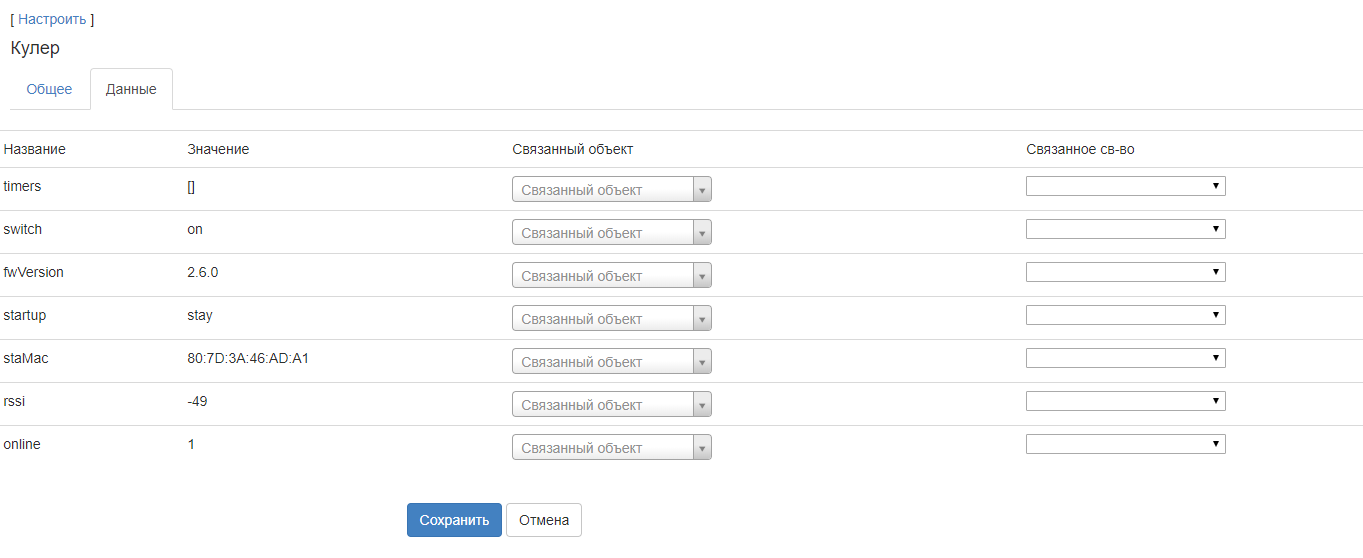This screenshot has height=558, width=1363.
Task: Open the Настроить link
Action: pyautogui.click(x=52, y=19)
